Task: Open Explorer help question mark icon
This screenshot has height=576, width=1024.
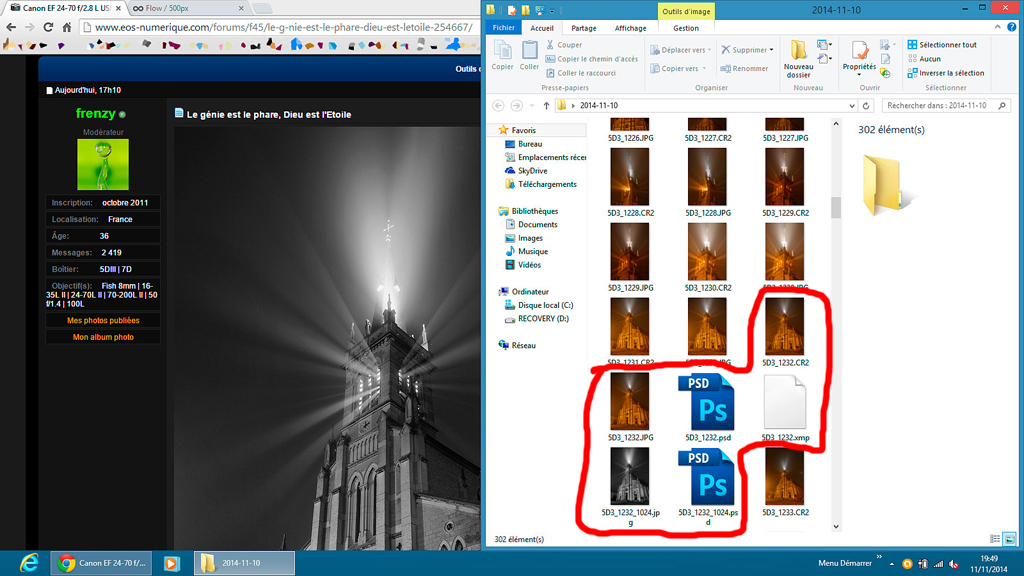Action: [x=1012, y=27]
